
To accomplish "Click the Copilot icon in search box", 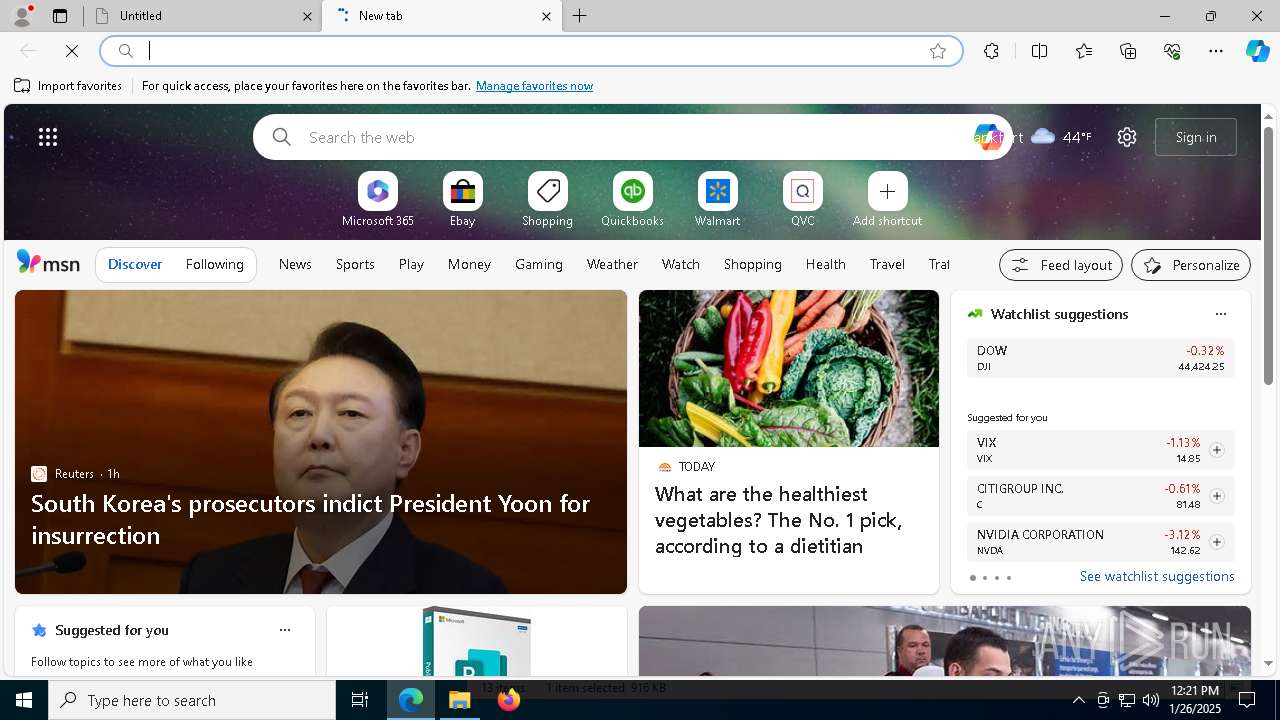I will click(987, 137).
